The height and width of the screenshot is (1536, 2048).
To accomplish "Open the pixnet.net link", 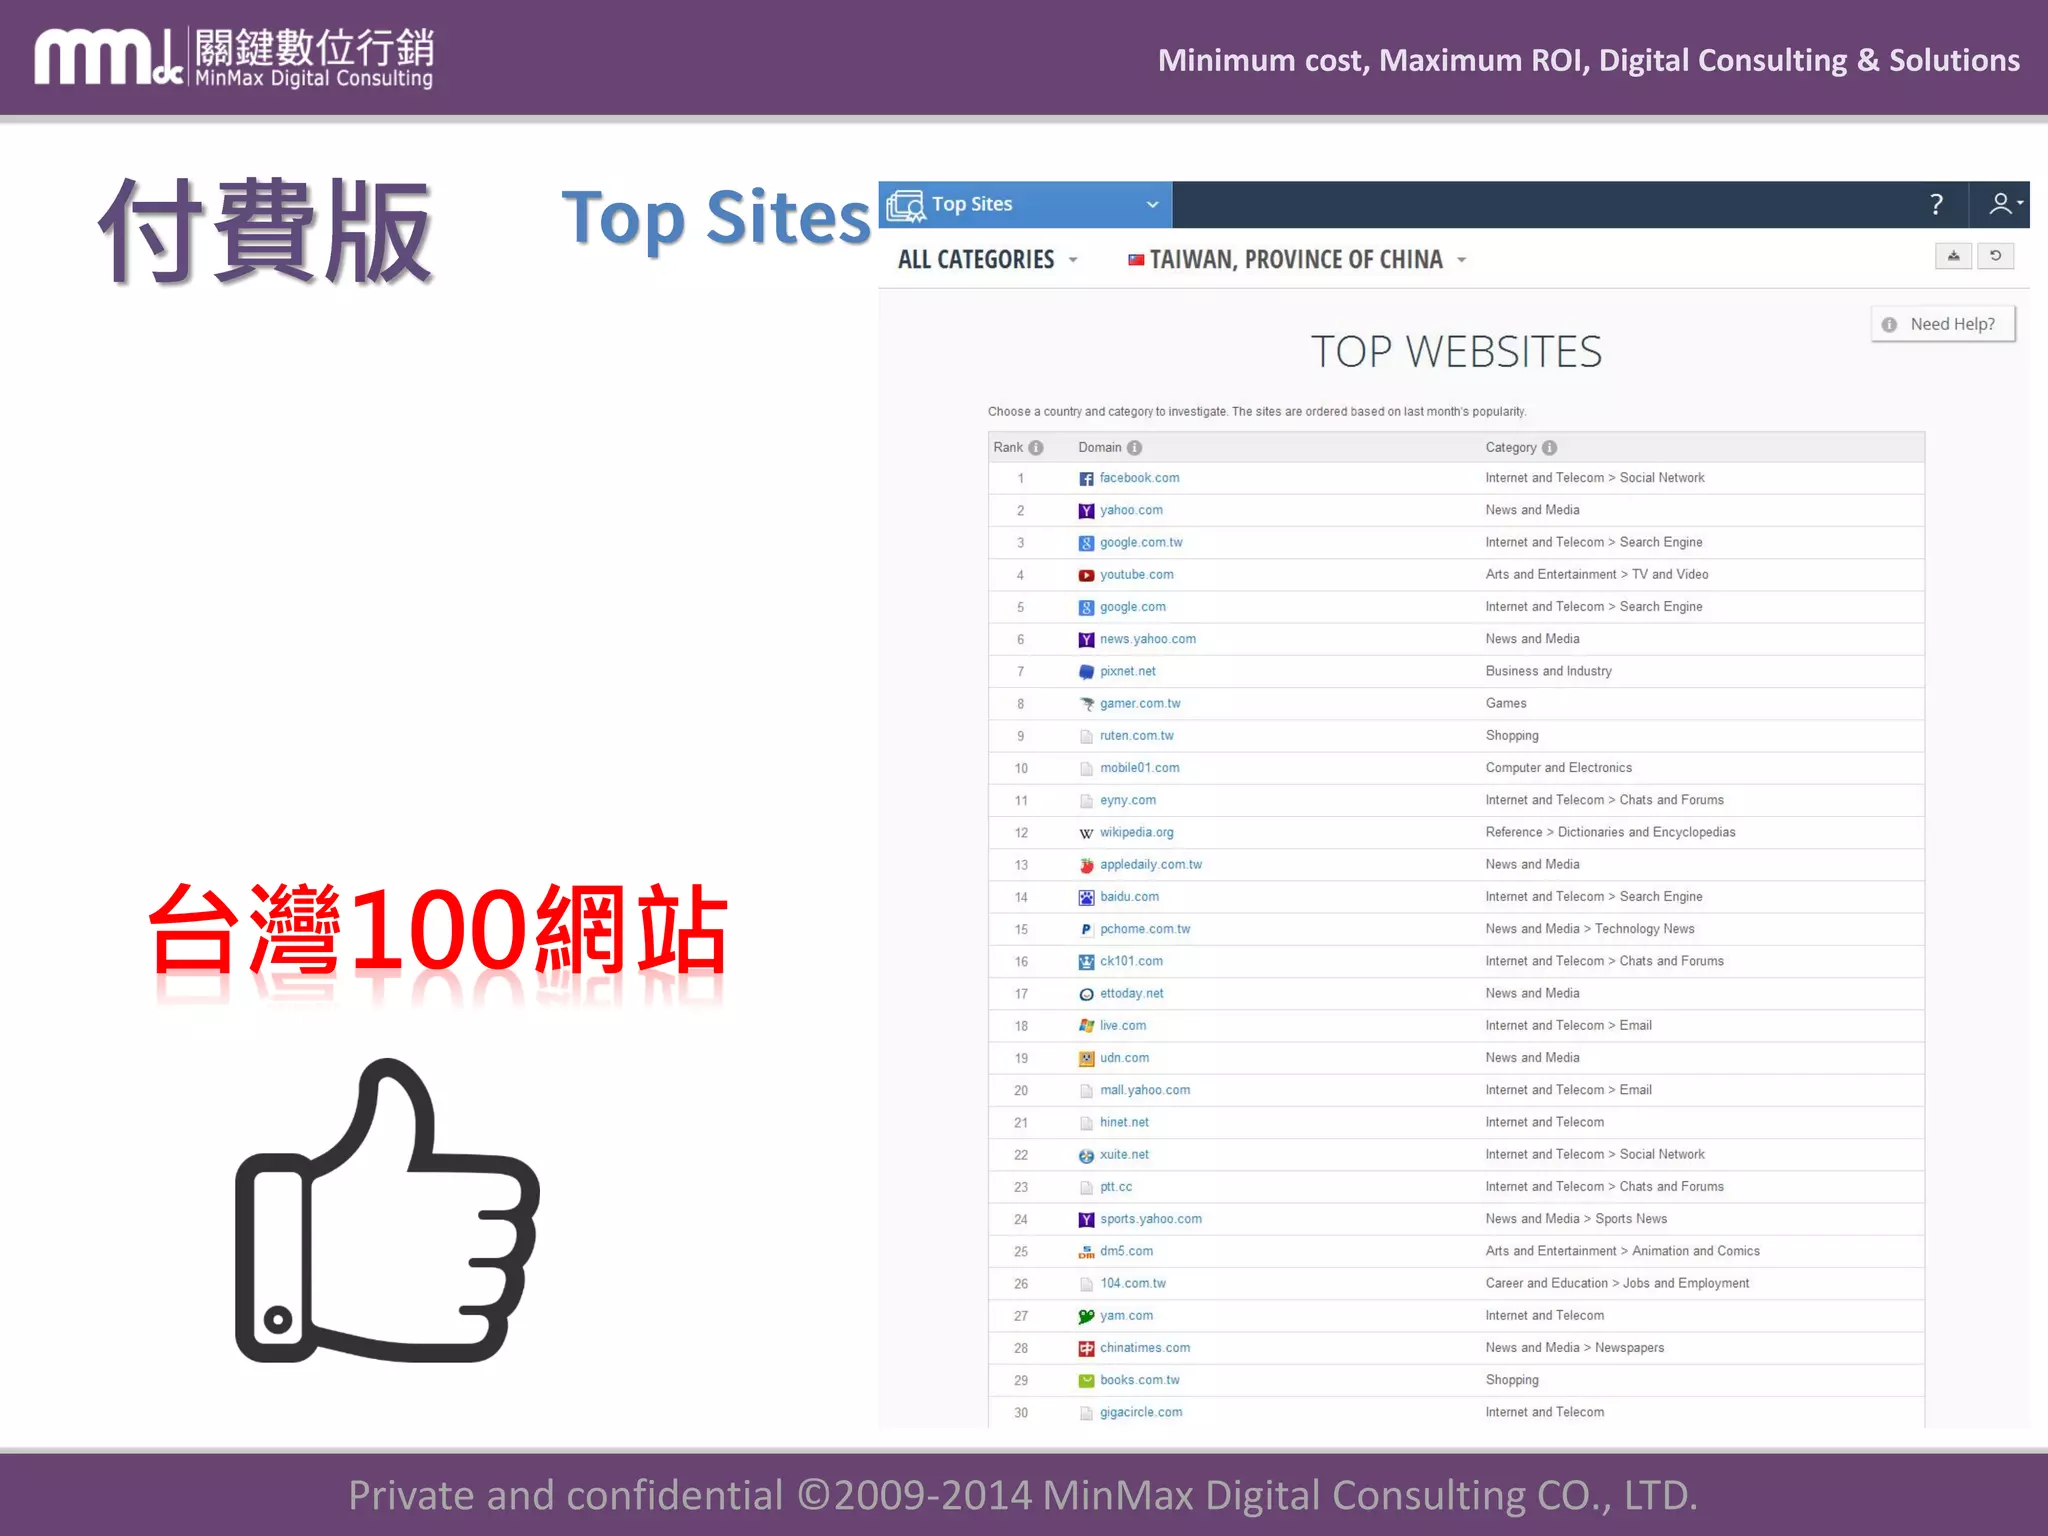I will point(1127,671).
